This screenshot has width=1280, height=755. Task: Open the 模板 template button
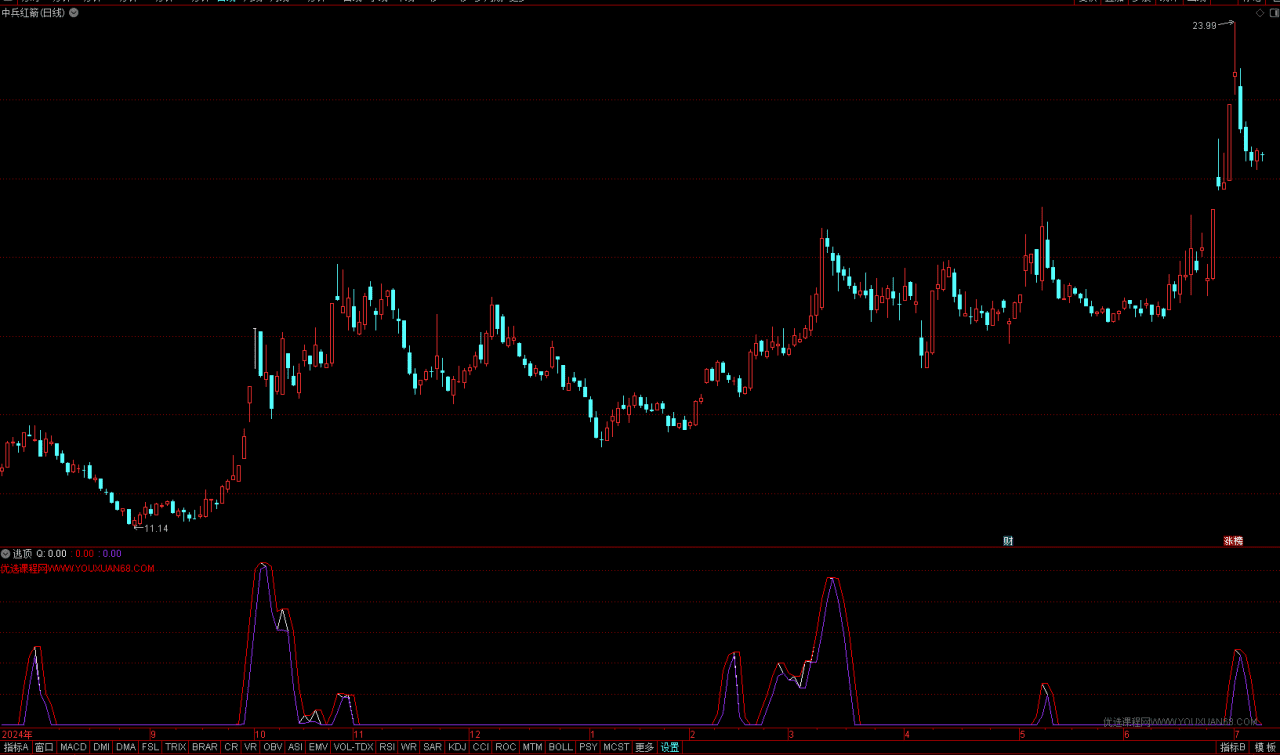[1265, 747]
